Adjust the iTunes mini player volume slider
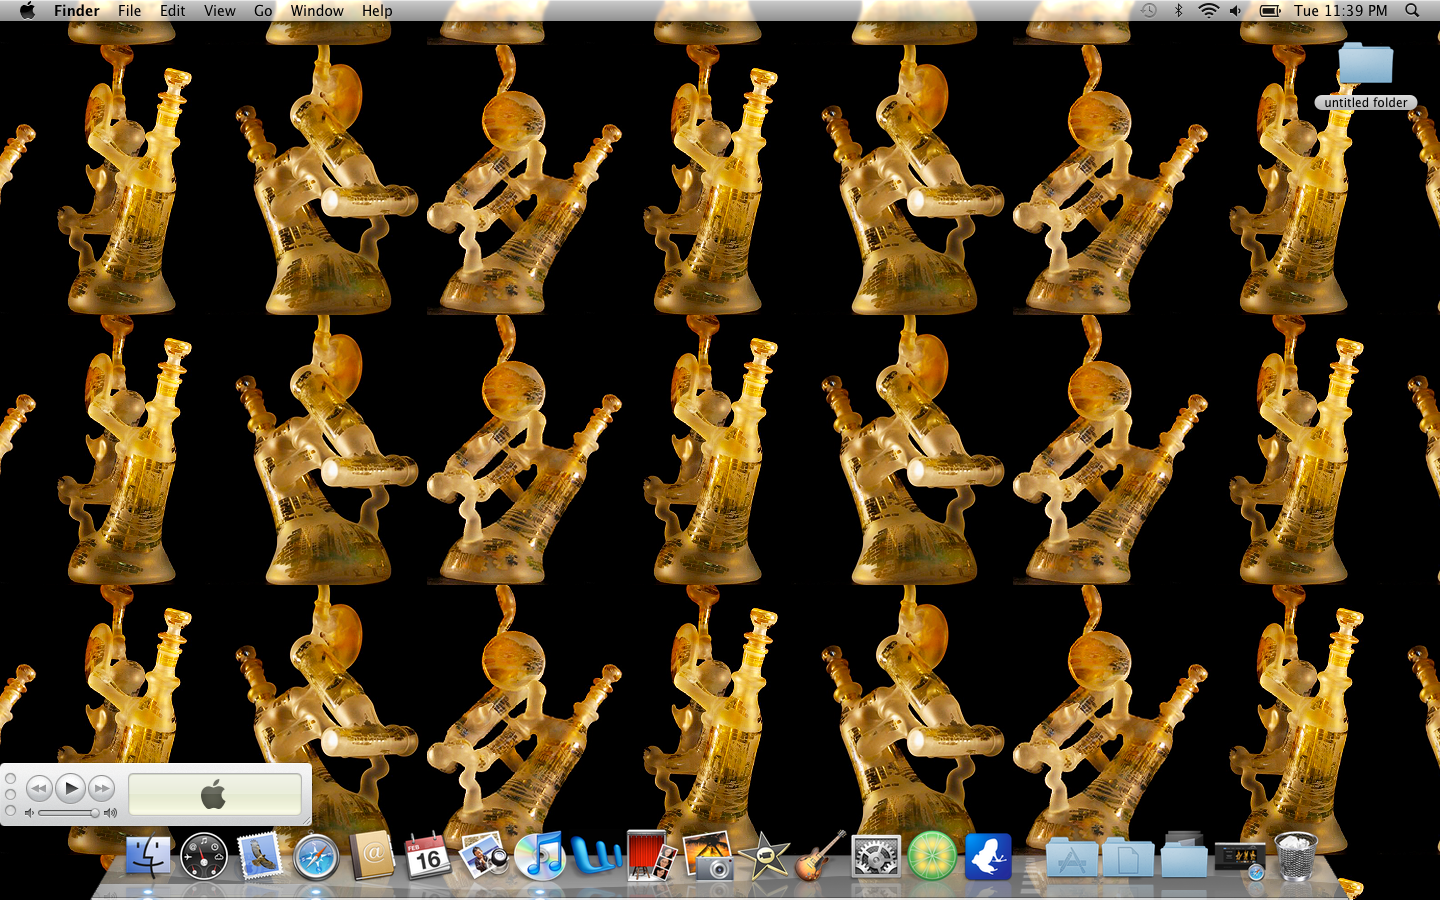This screenshot has width=1440, height=900. click(x=68, y=813)
